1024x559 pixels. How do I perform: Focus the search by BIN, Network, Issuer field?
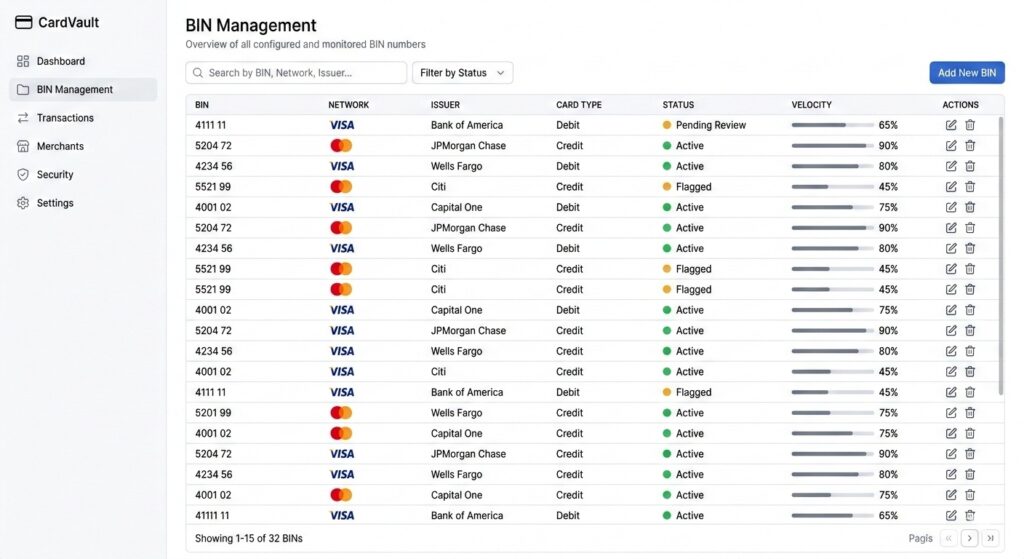(296, 73)
